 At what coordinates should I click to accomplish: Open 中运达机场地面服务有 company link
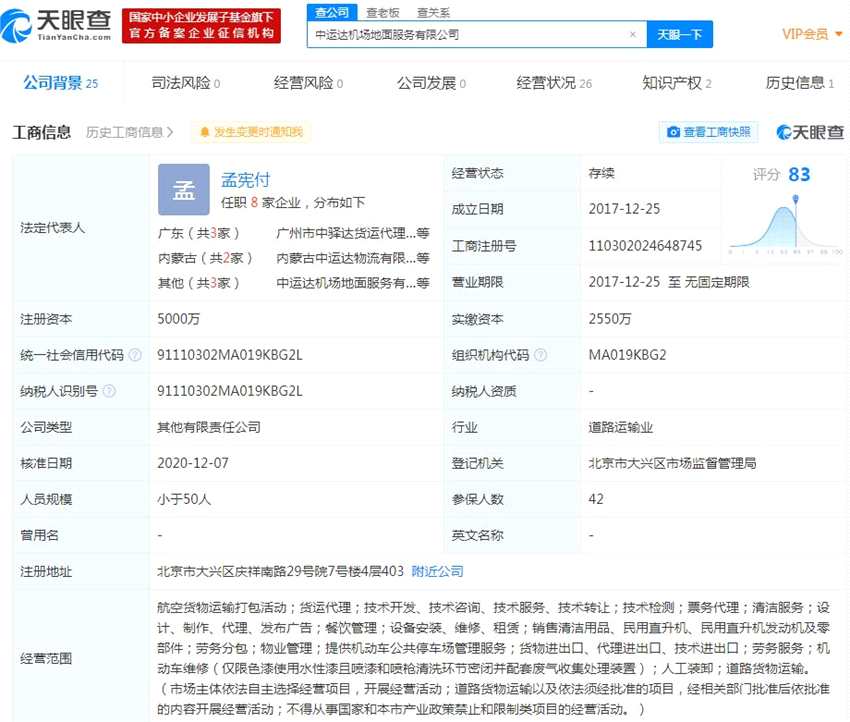(x=353, y=283)
